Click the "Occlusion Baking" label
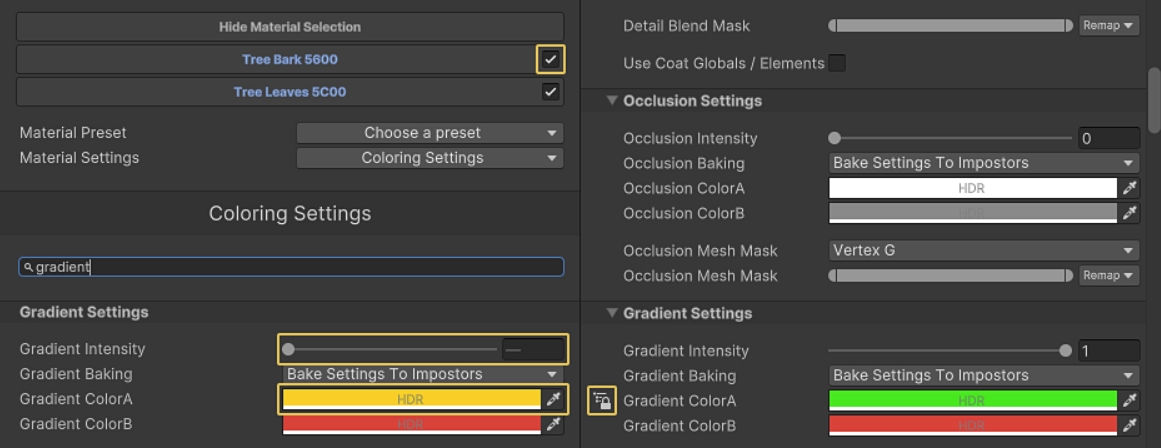Image resolution: width=1161 pixels, height=448 pixels. tap(683, 164)
